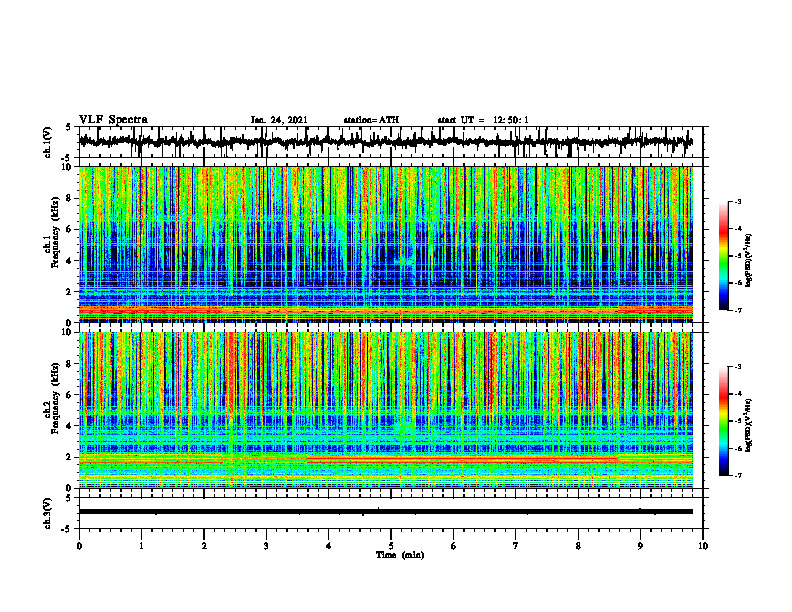792x612 pixels.
Task: Click tick label "3" on the Time axis
Action: coord(266,546)
